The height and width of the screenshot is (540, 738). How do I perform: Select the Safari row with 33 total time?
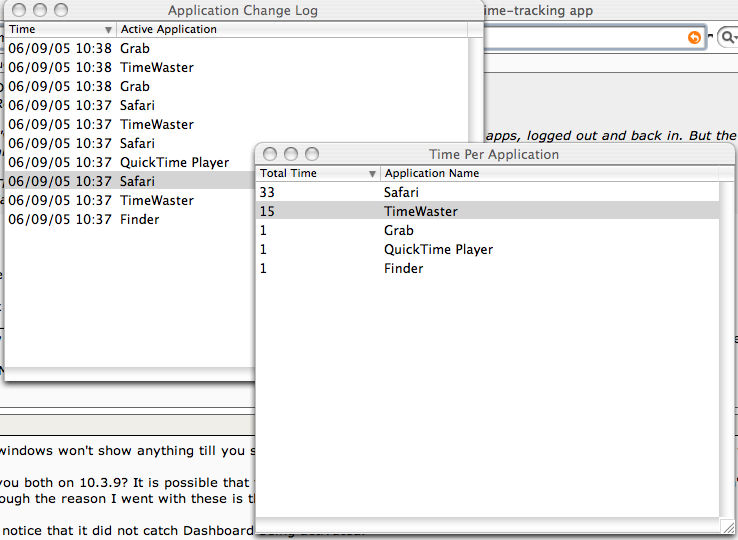pyautogui.click(x=488, y=192)
